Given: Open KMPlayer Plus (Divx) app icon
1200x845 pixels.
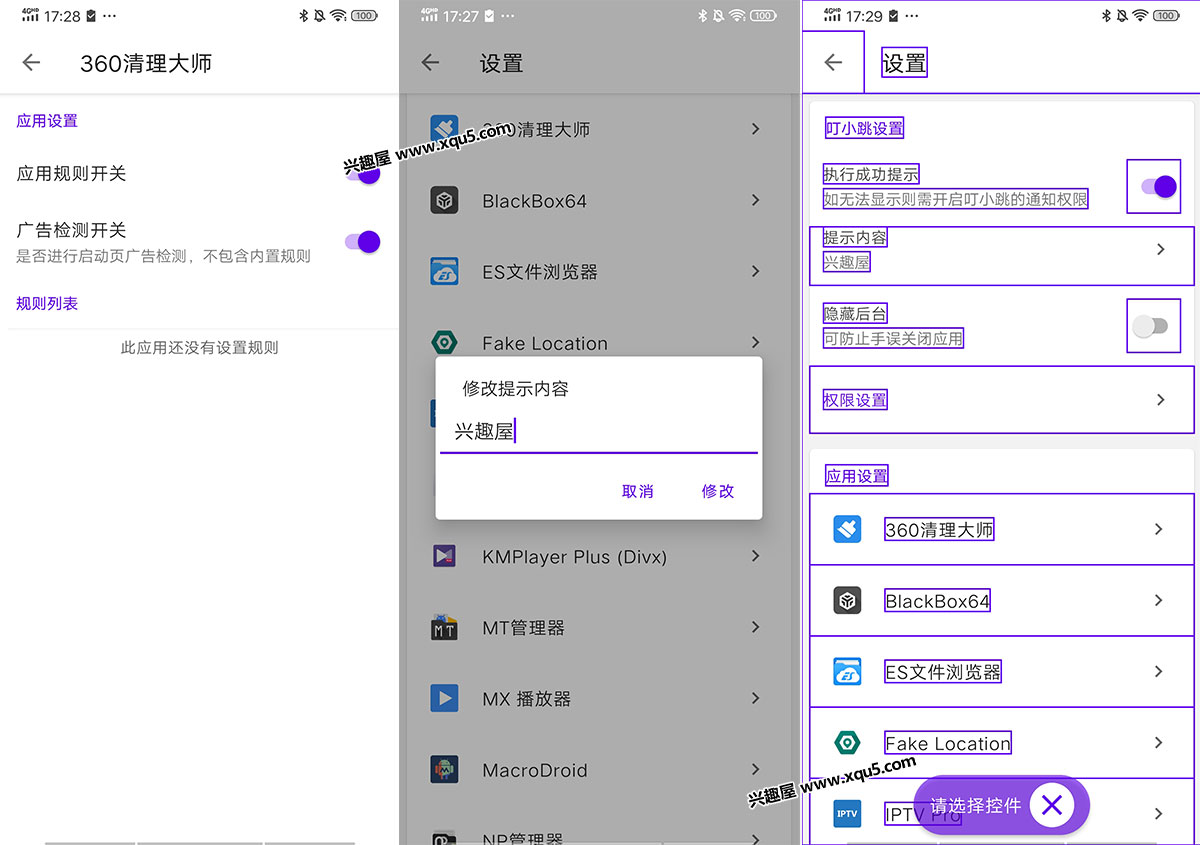Looking at the screenshot, I should [x=444, y=556].
